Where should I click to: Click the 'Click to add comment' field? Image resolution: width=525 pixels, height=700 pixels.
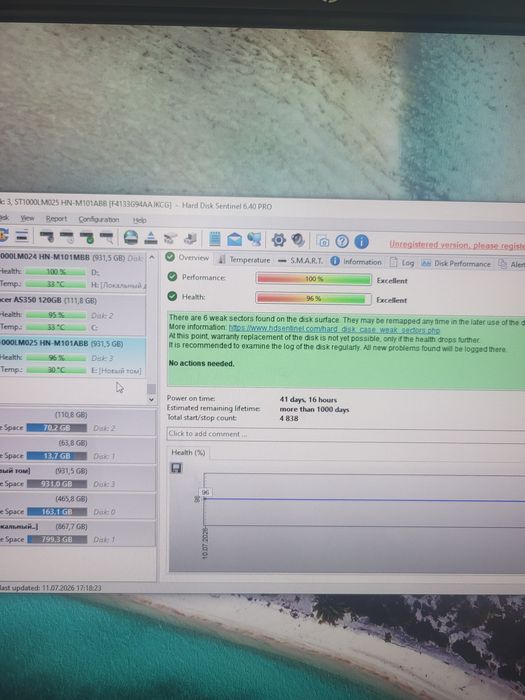[346, 435]
